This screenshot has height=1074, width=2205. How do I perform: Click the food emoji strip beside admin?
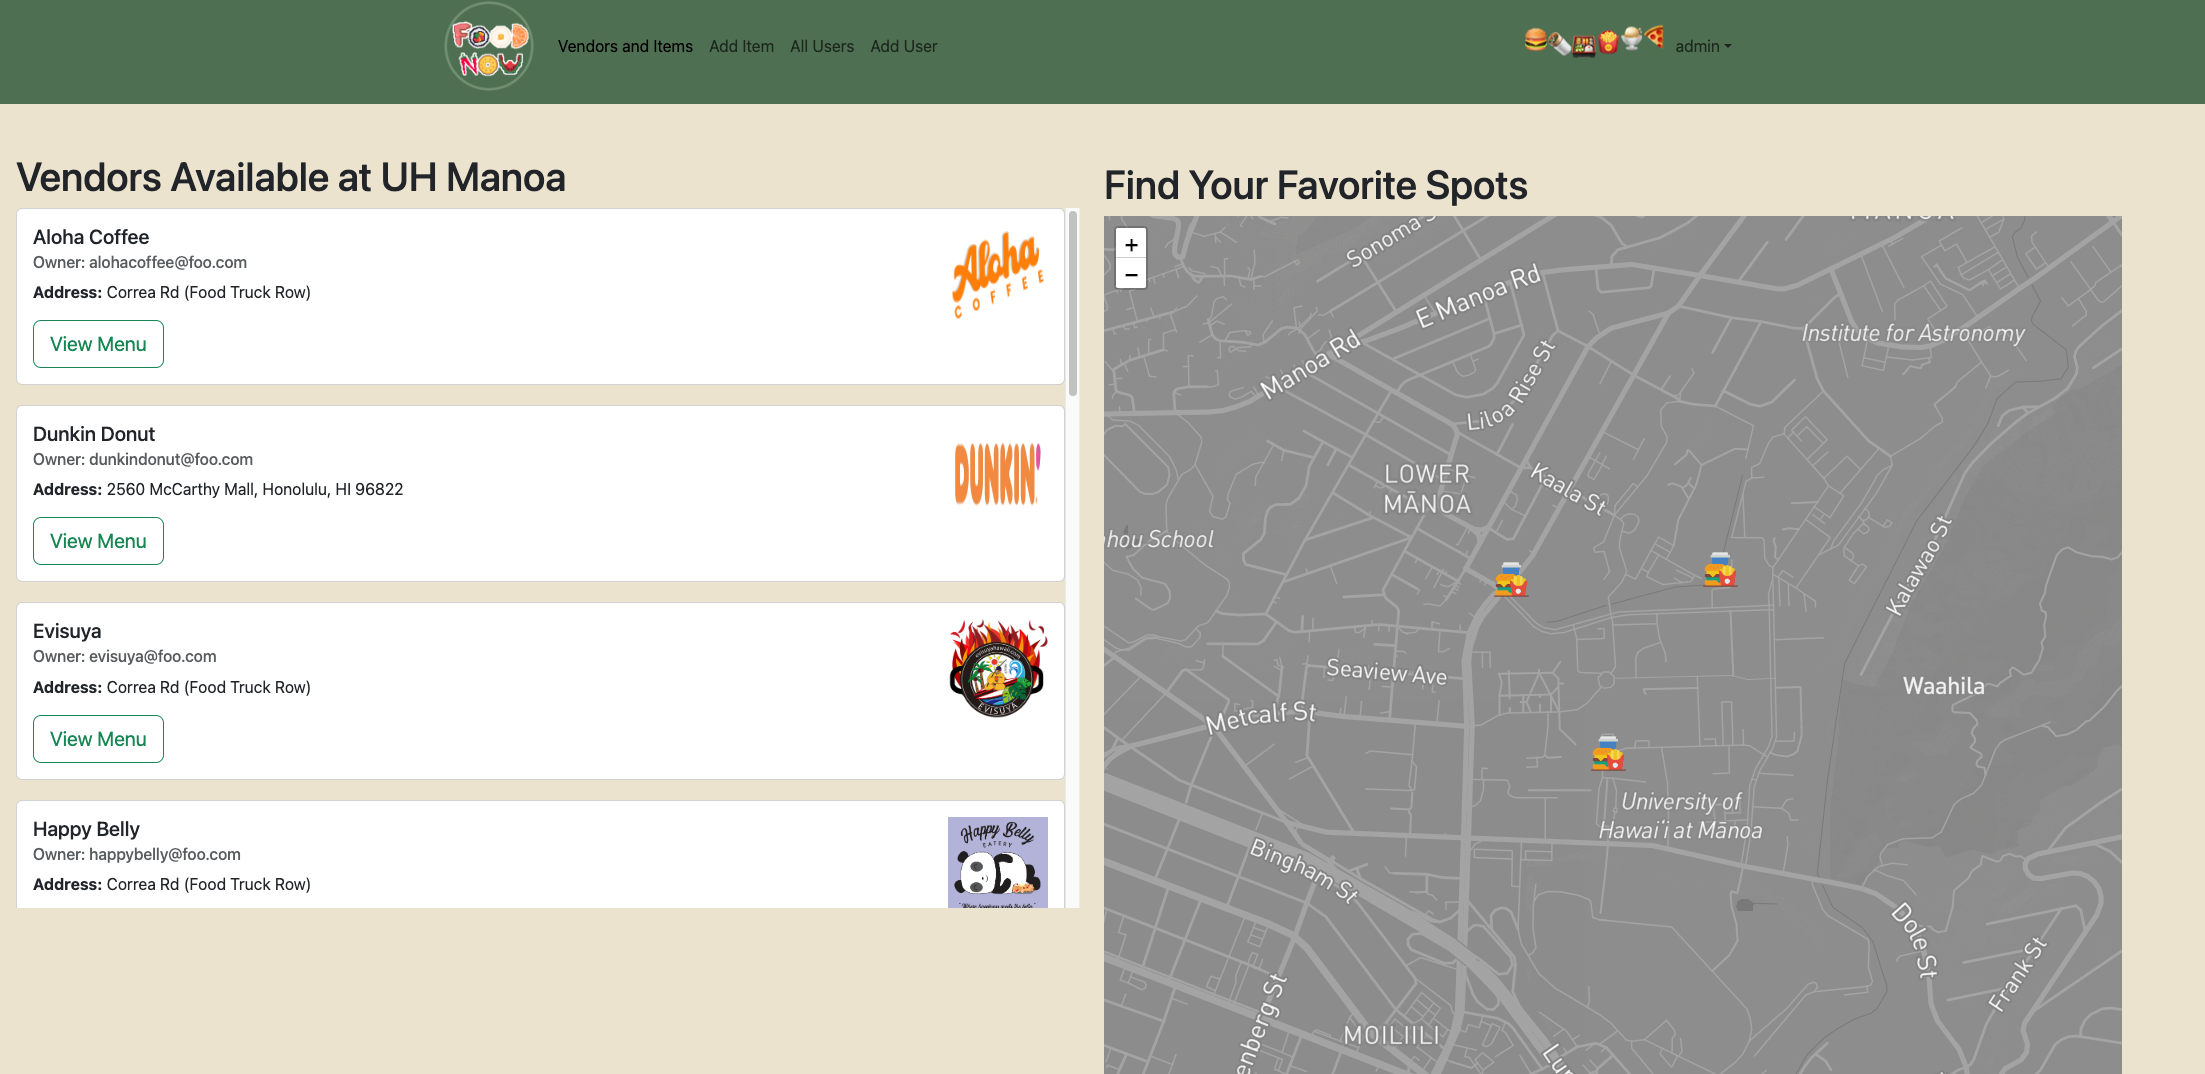[1594, 42]
